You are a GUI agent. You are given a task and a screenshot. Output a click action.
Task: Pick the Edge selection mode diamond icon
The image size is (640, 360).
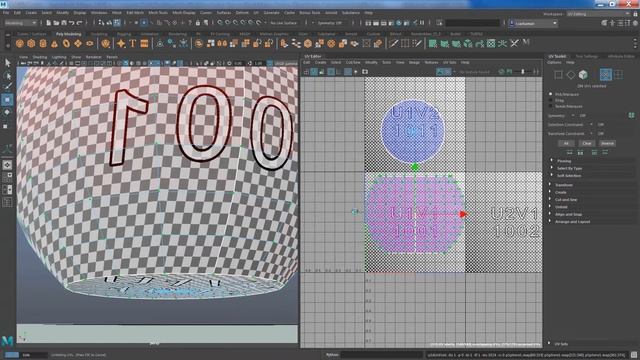tap(571, 75)
